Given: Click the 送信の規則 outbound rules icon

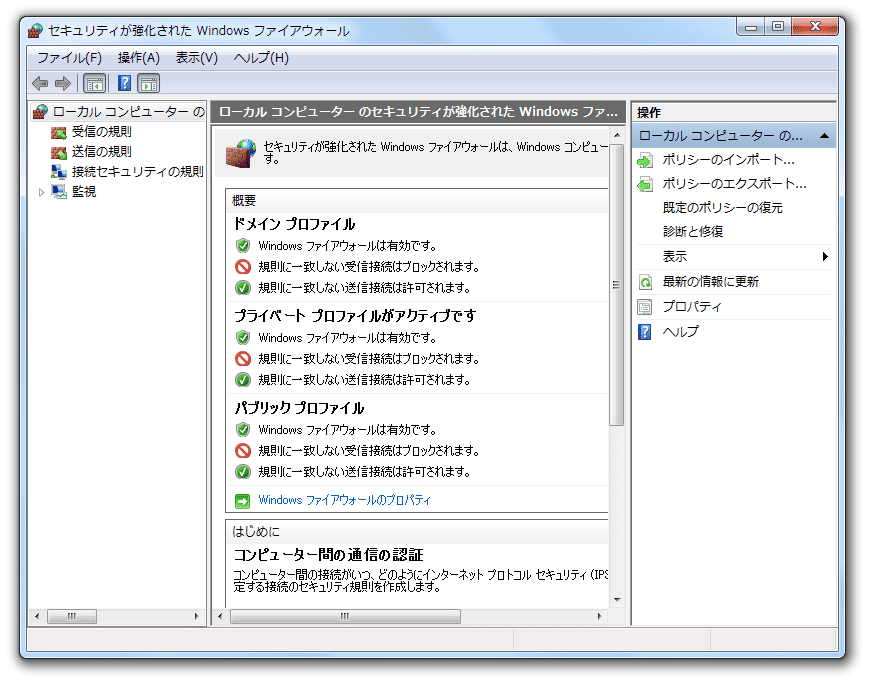Looking at the screenshot, I should point(59,152).
